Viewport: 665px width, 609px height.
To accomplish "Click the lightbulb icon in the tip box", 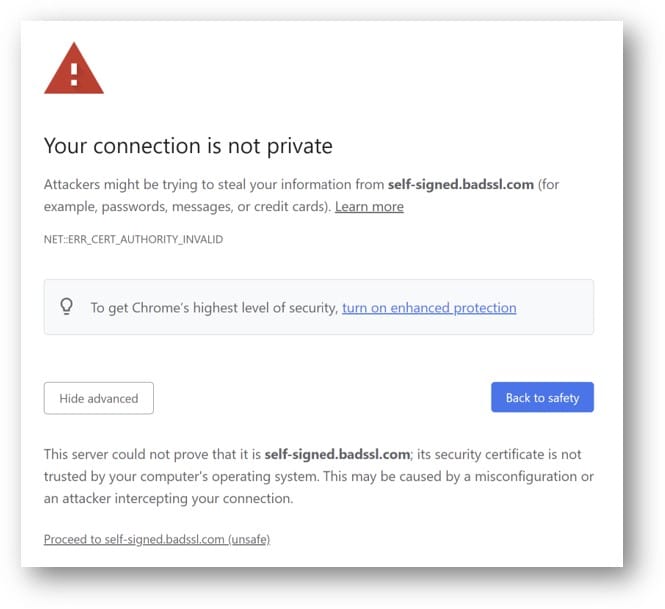I will 67,306.
